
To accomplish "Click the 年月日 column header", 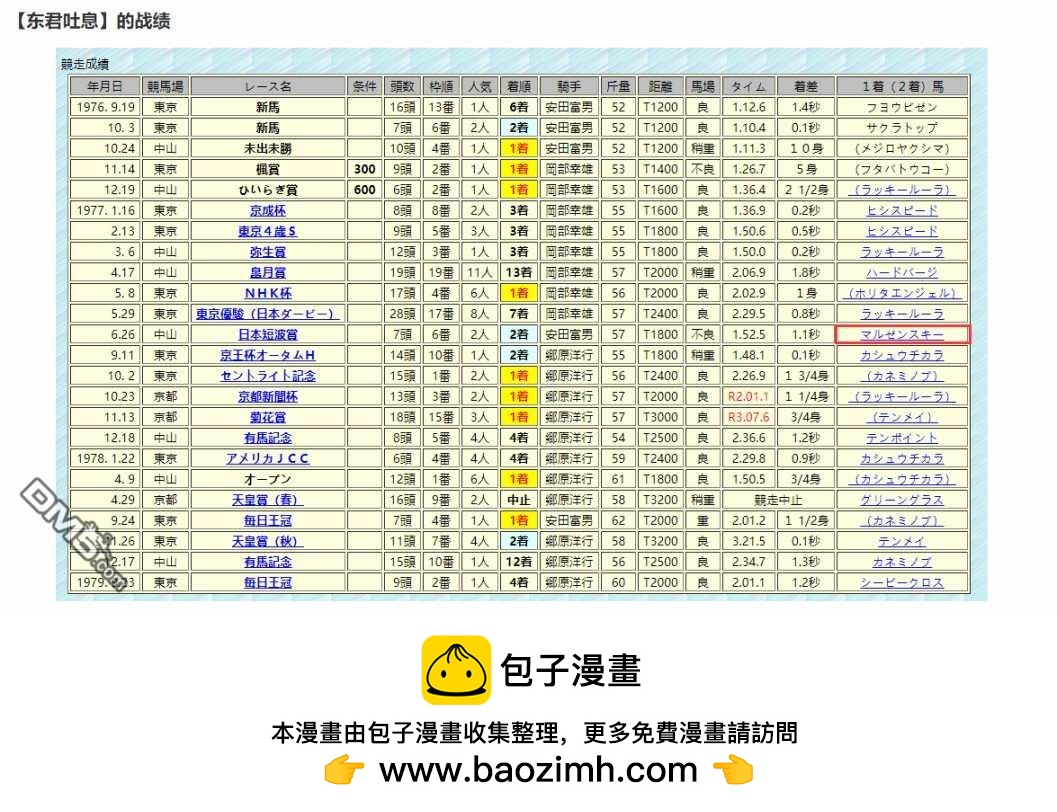I will coord(105,86).
